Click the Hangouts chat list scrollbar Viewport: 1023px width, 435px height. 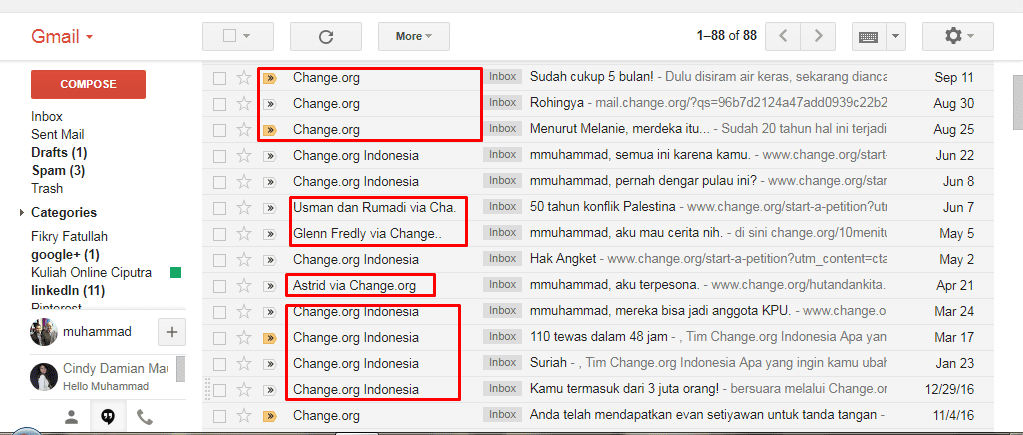click(x=181, y=369)
